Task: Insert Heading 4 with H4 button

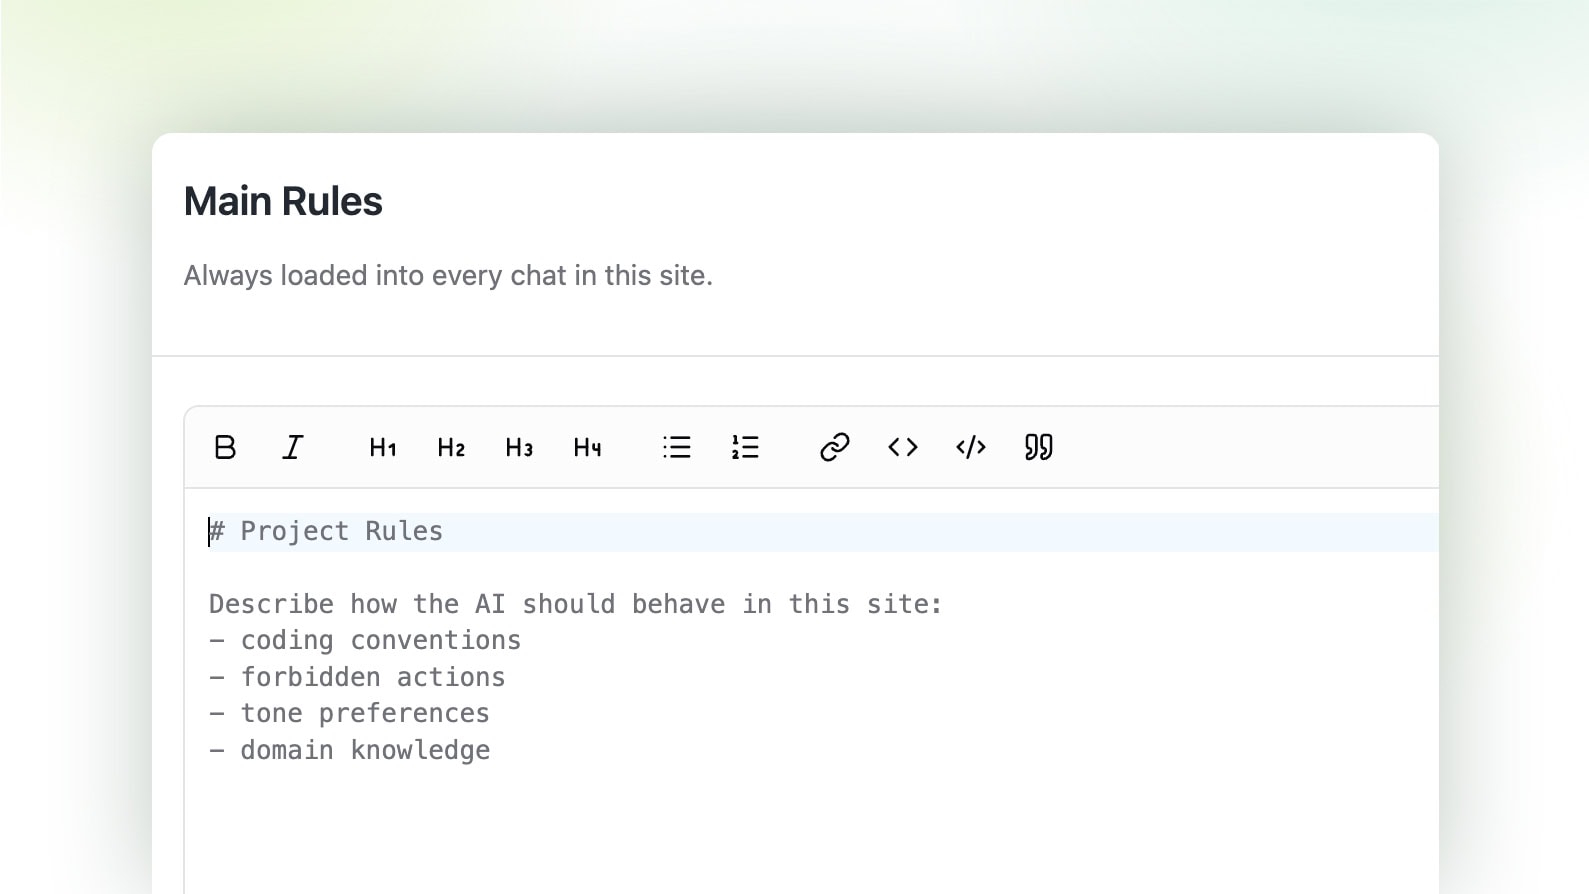Action: [x=587, y=447]
